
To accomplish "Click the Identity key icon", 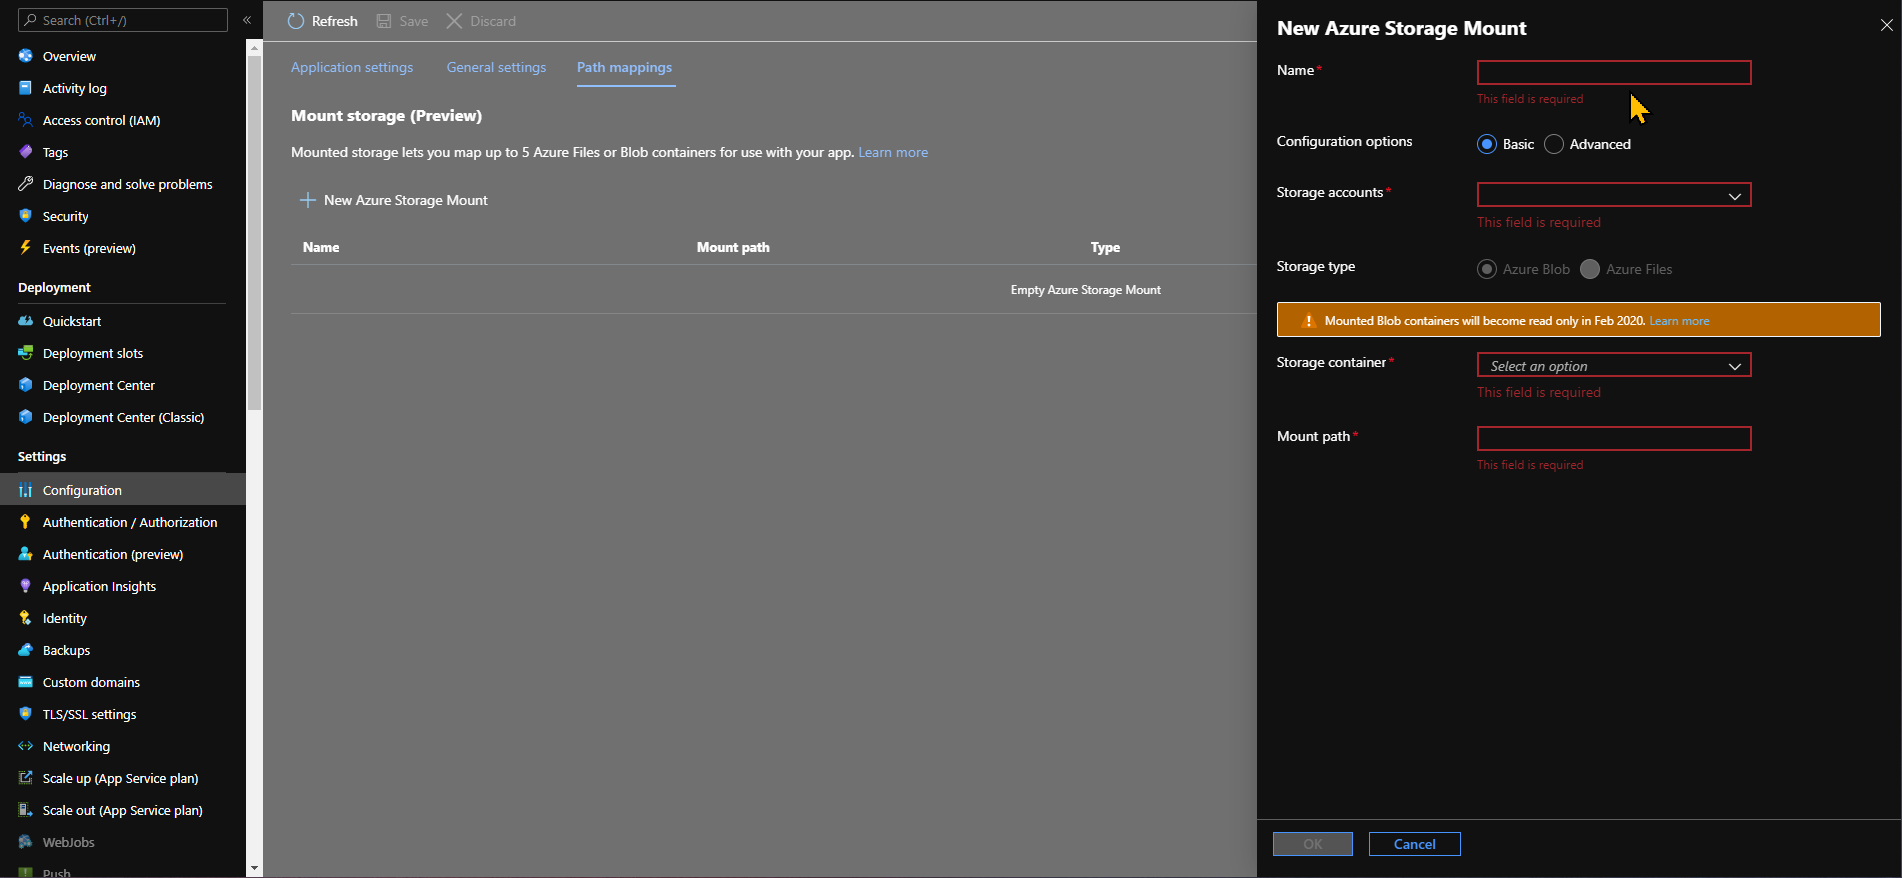I will (26, 618).
